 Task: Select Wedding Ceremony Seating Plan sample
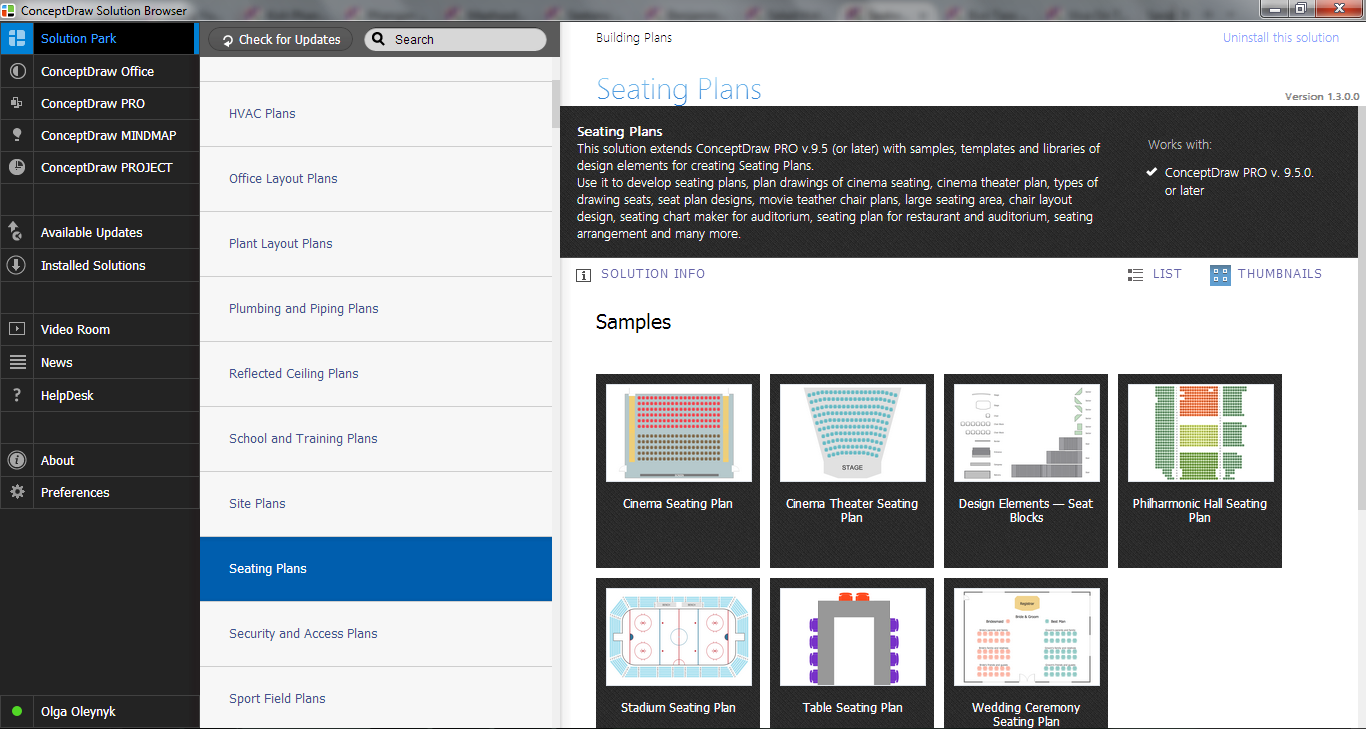1026,653
